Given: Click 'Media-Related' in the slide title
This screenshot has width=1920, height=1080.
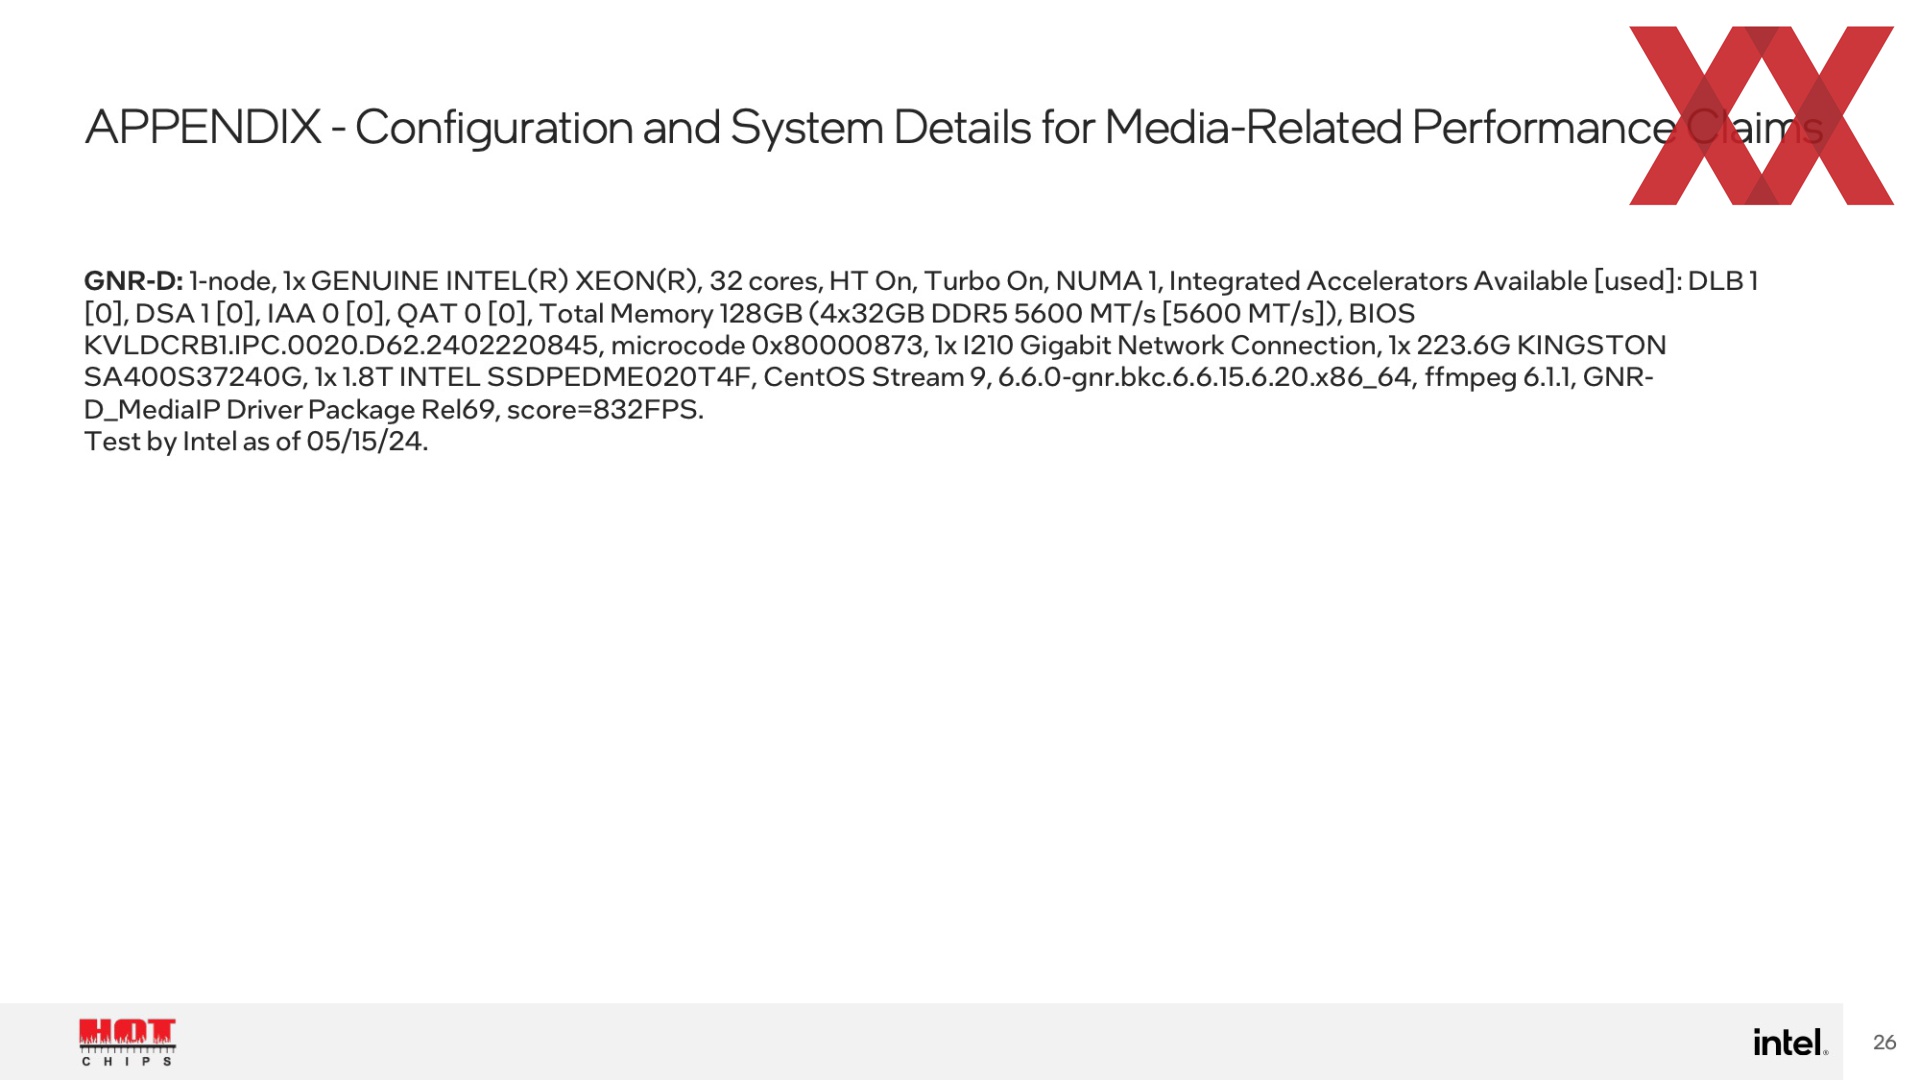Looking at the screenshot, I should [1253, 127].
